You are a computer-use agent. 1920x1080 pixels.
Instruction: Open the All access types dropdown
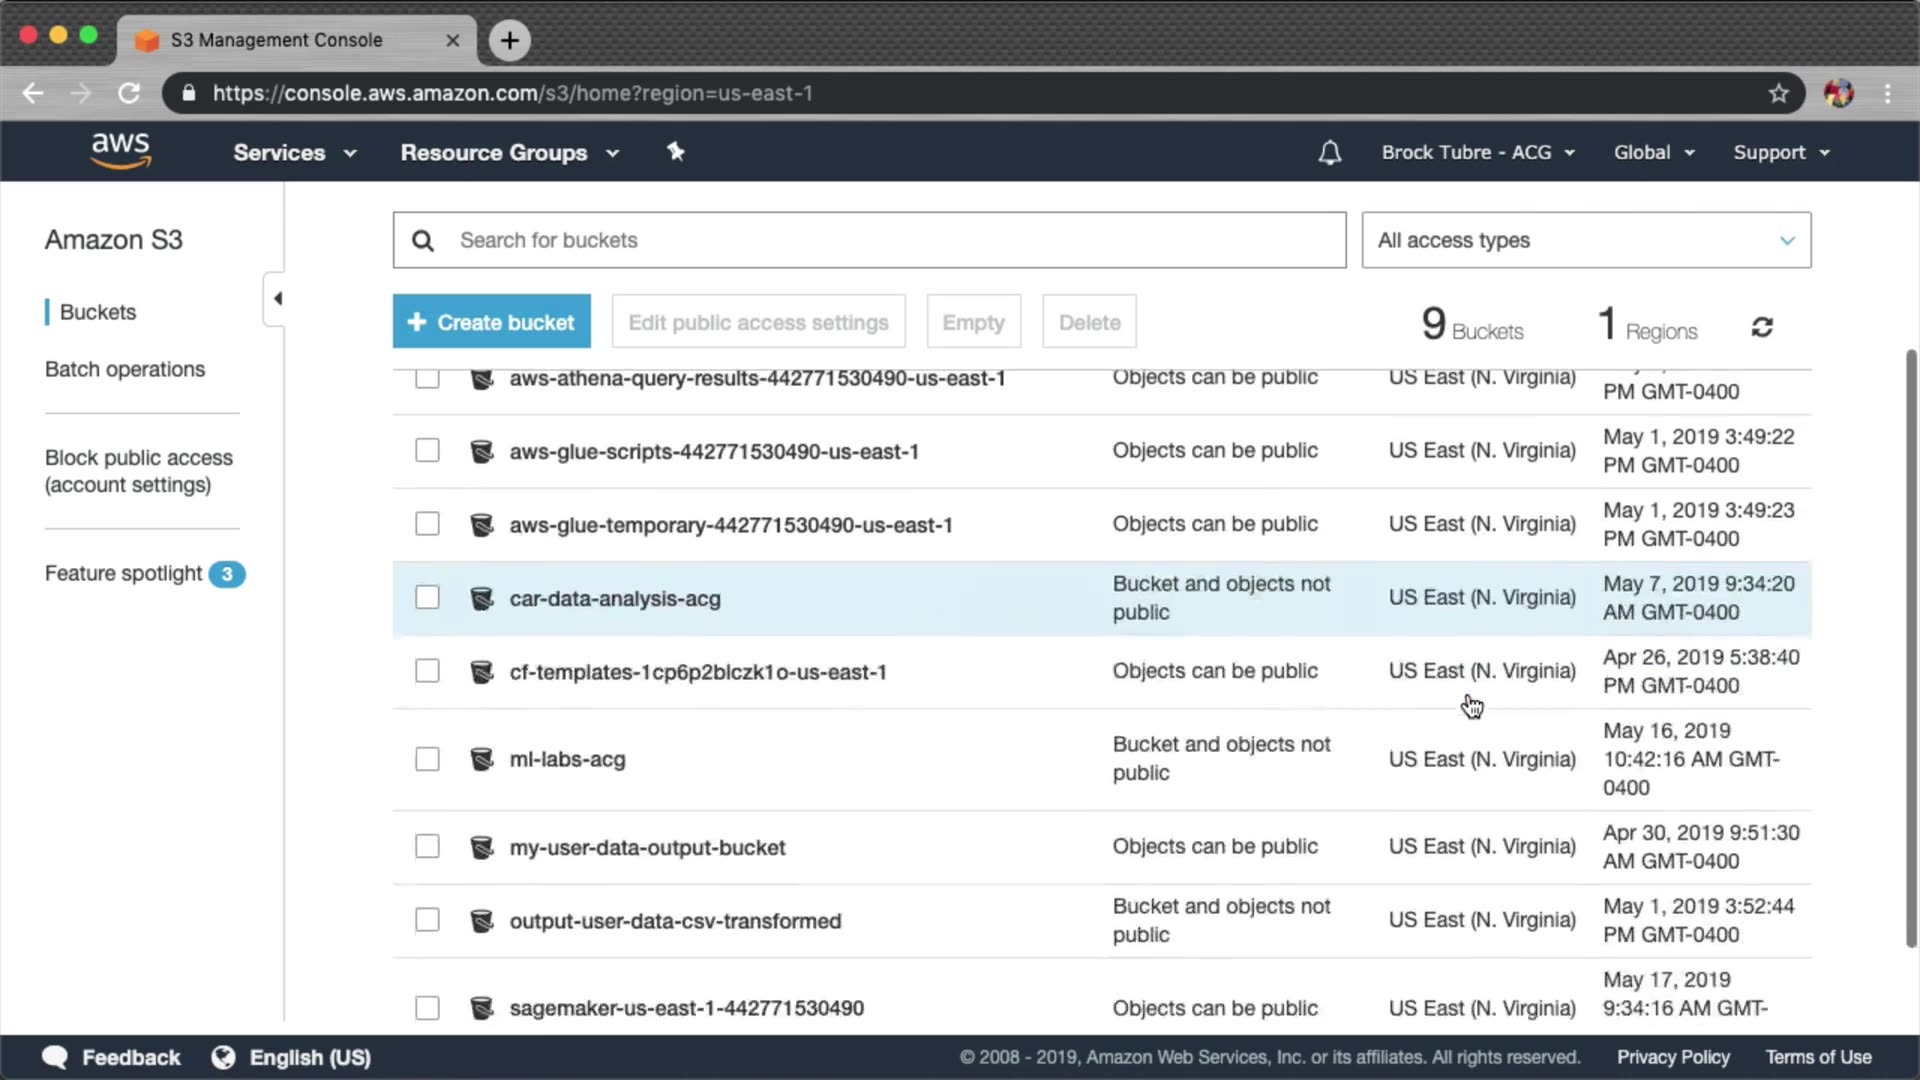point(1585,240)
